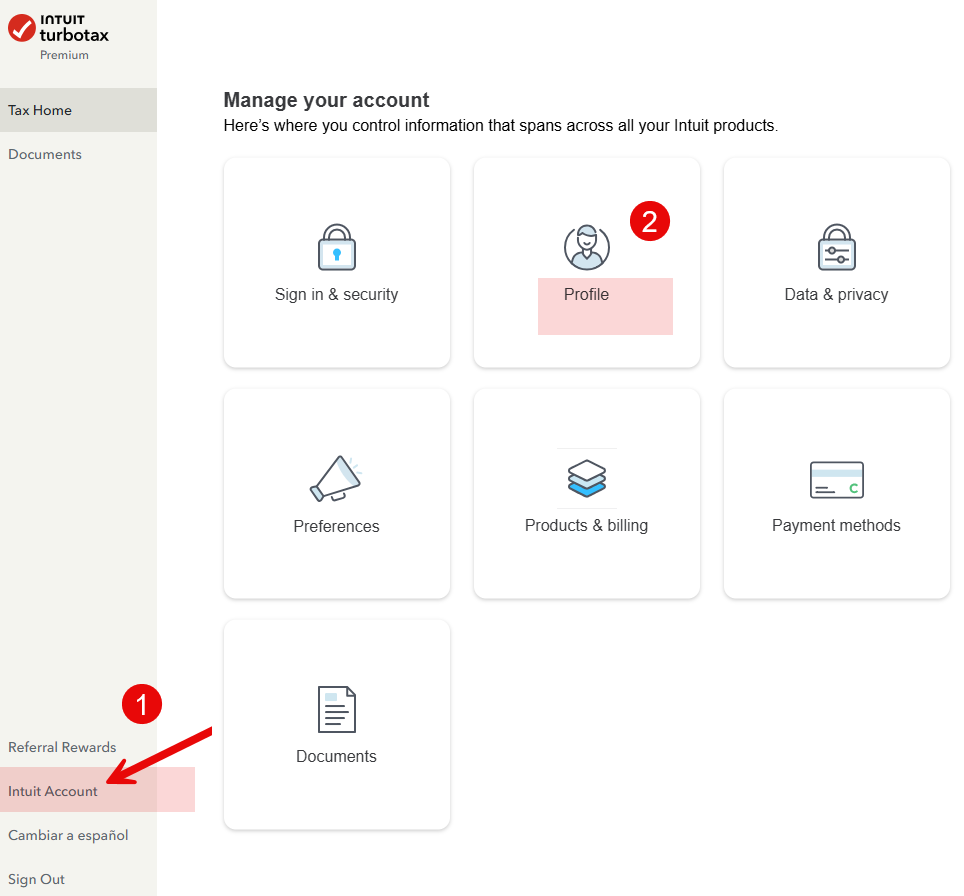Click the 'intuit turbotax' wordmark
This screenshot has height=896, width=964.
[x=74, y=28]
